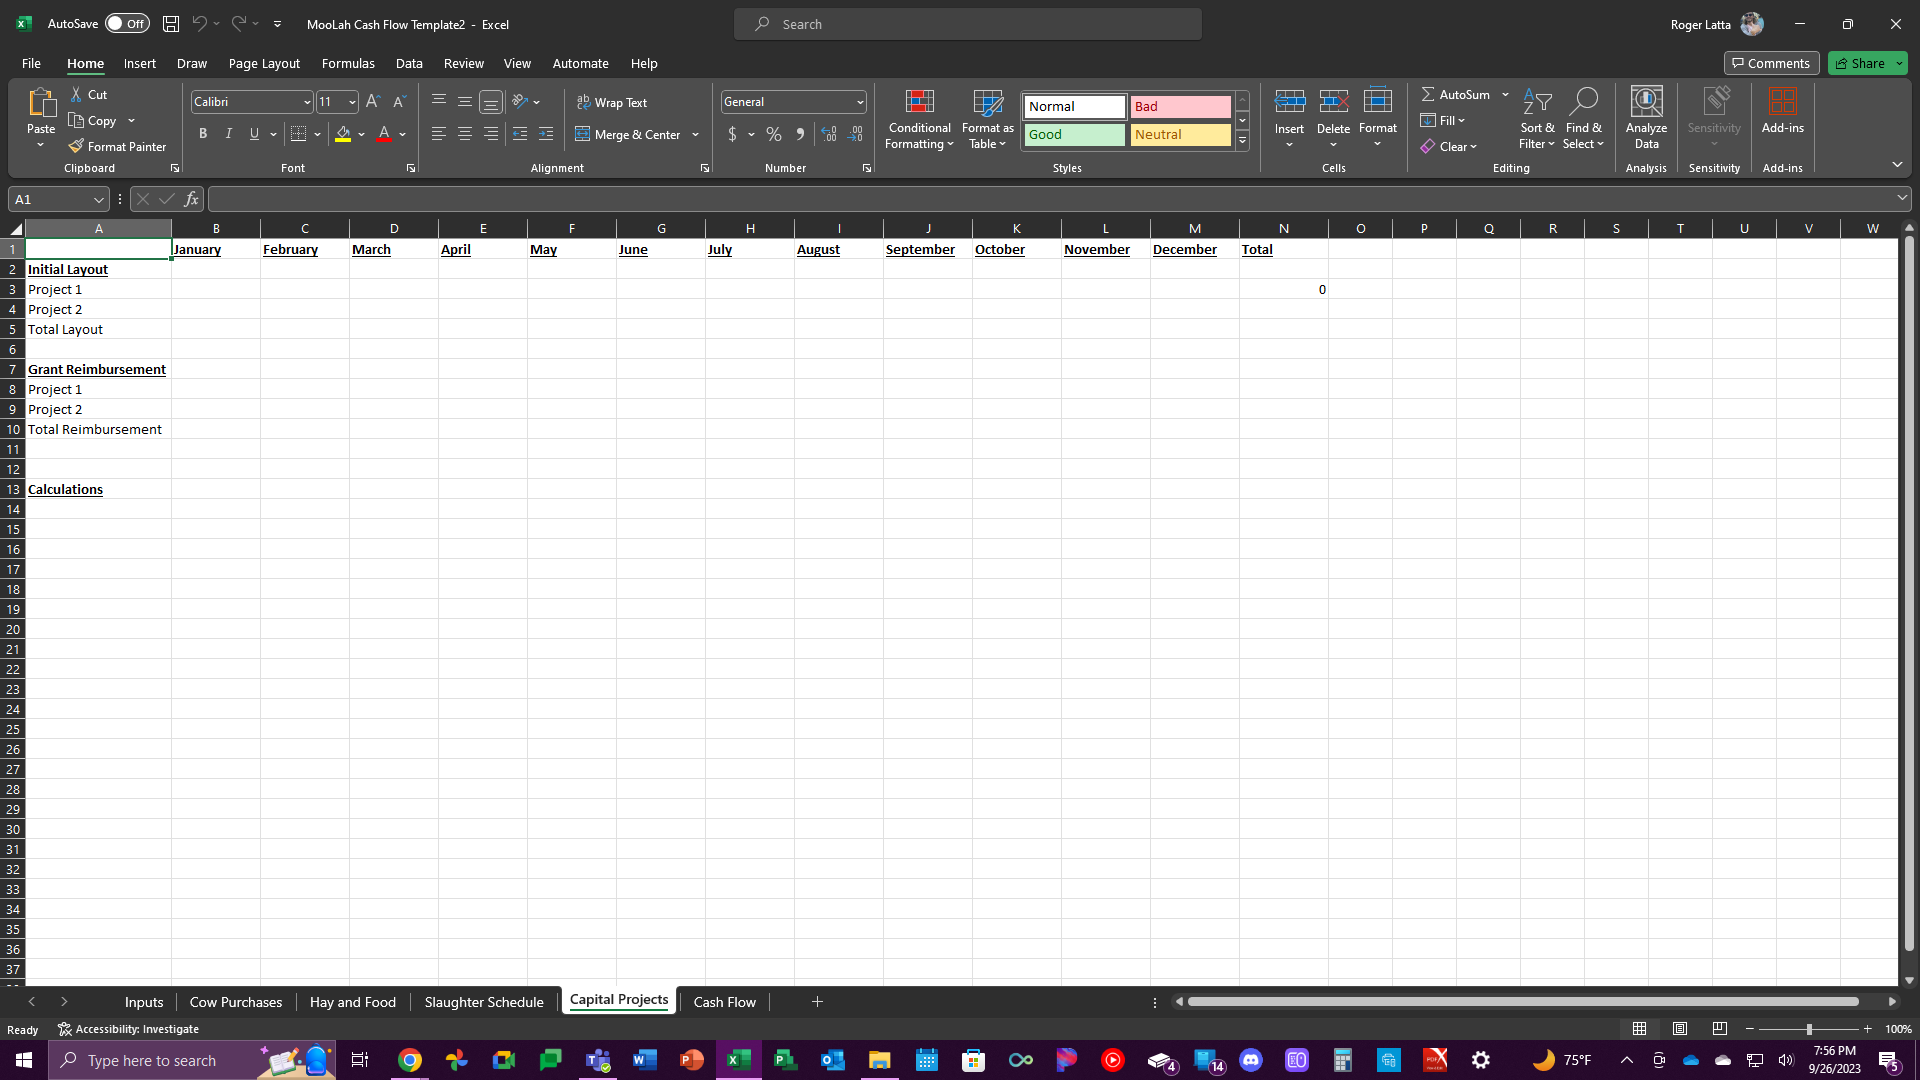Enable bold formatting on selection
The width and height of the screenshot is (1920, 1080).
(x=204, y=135)
